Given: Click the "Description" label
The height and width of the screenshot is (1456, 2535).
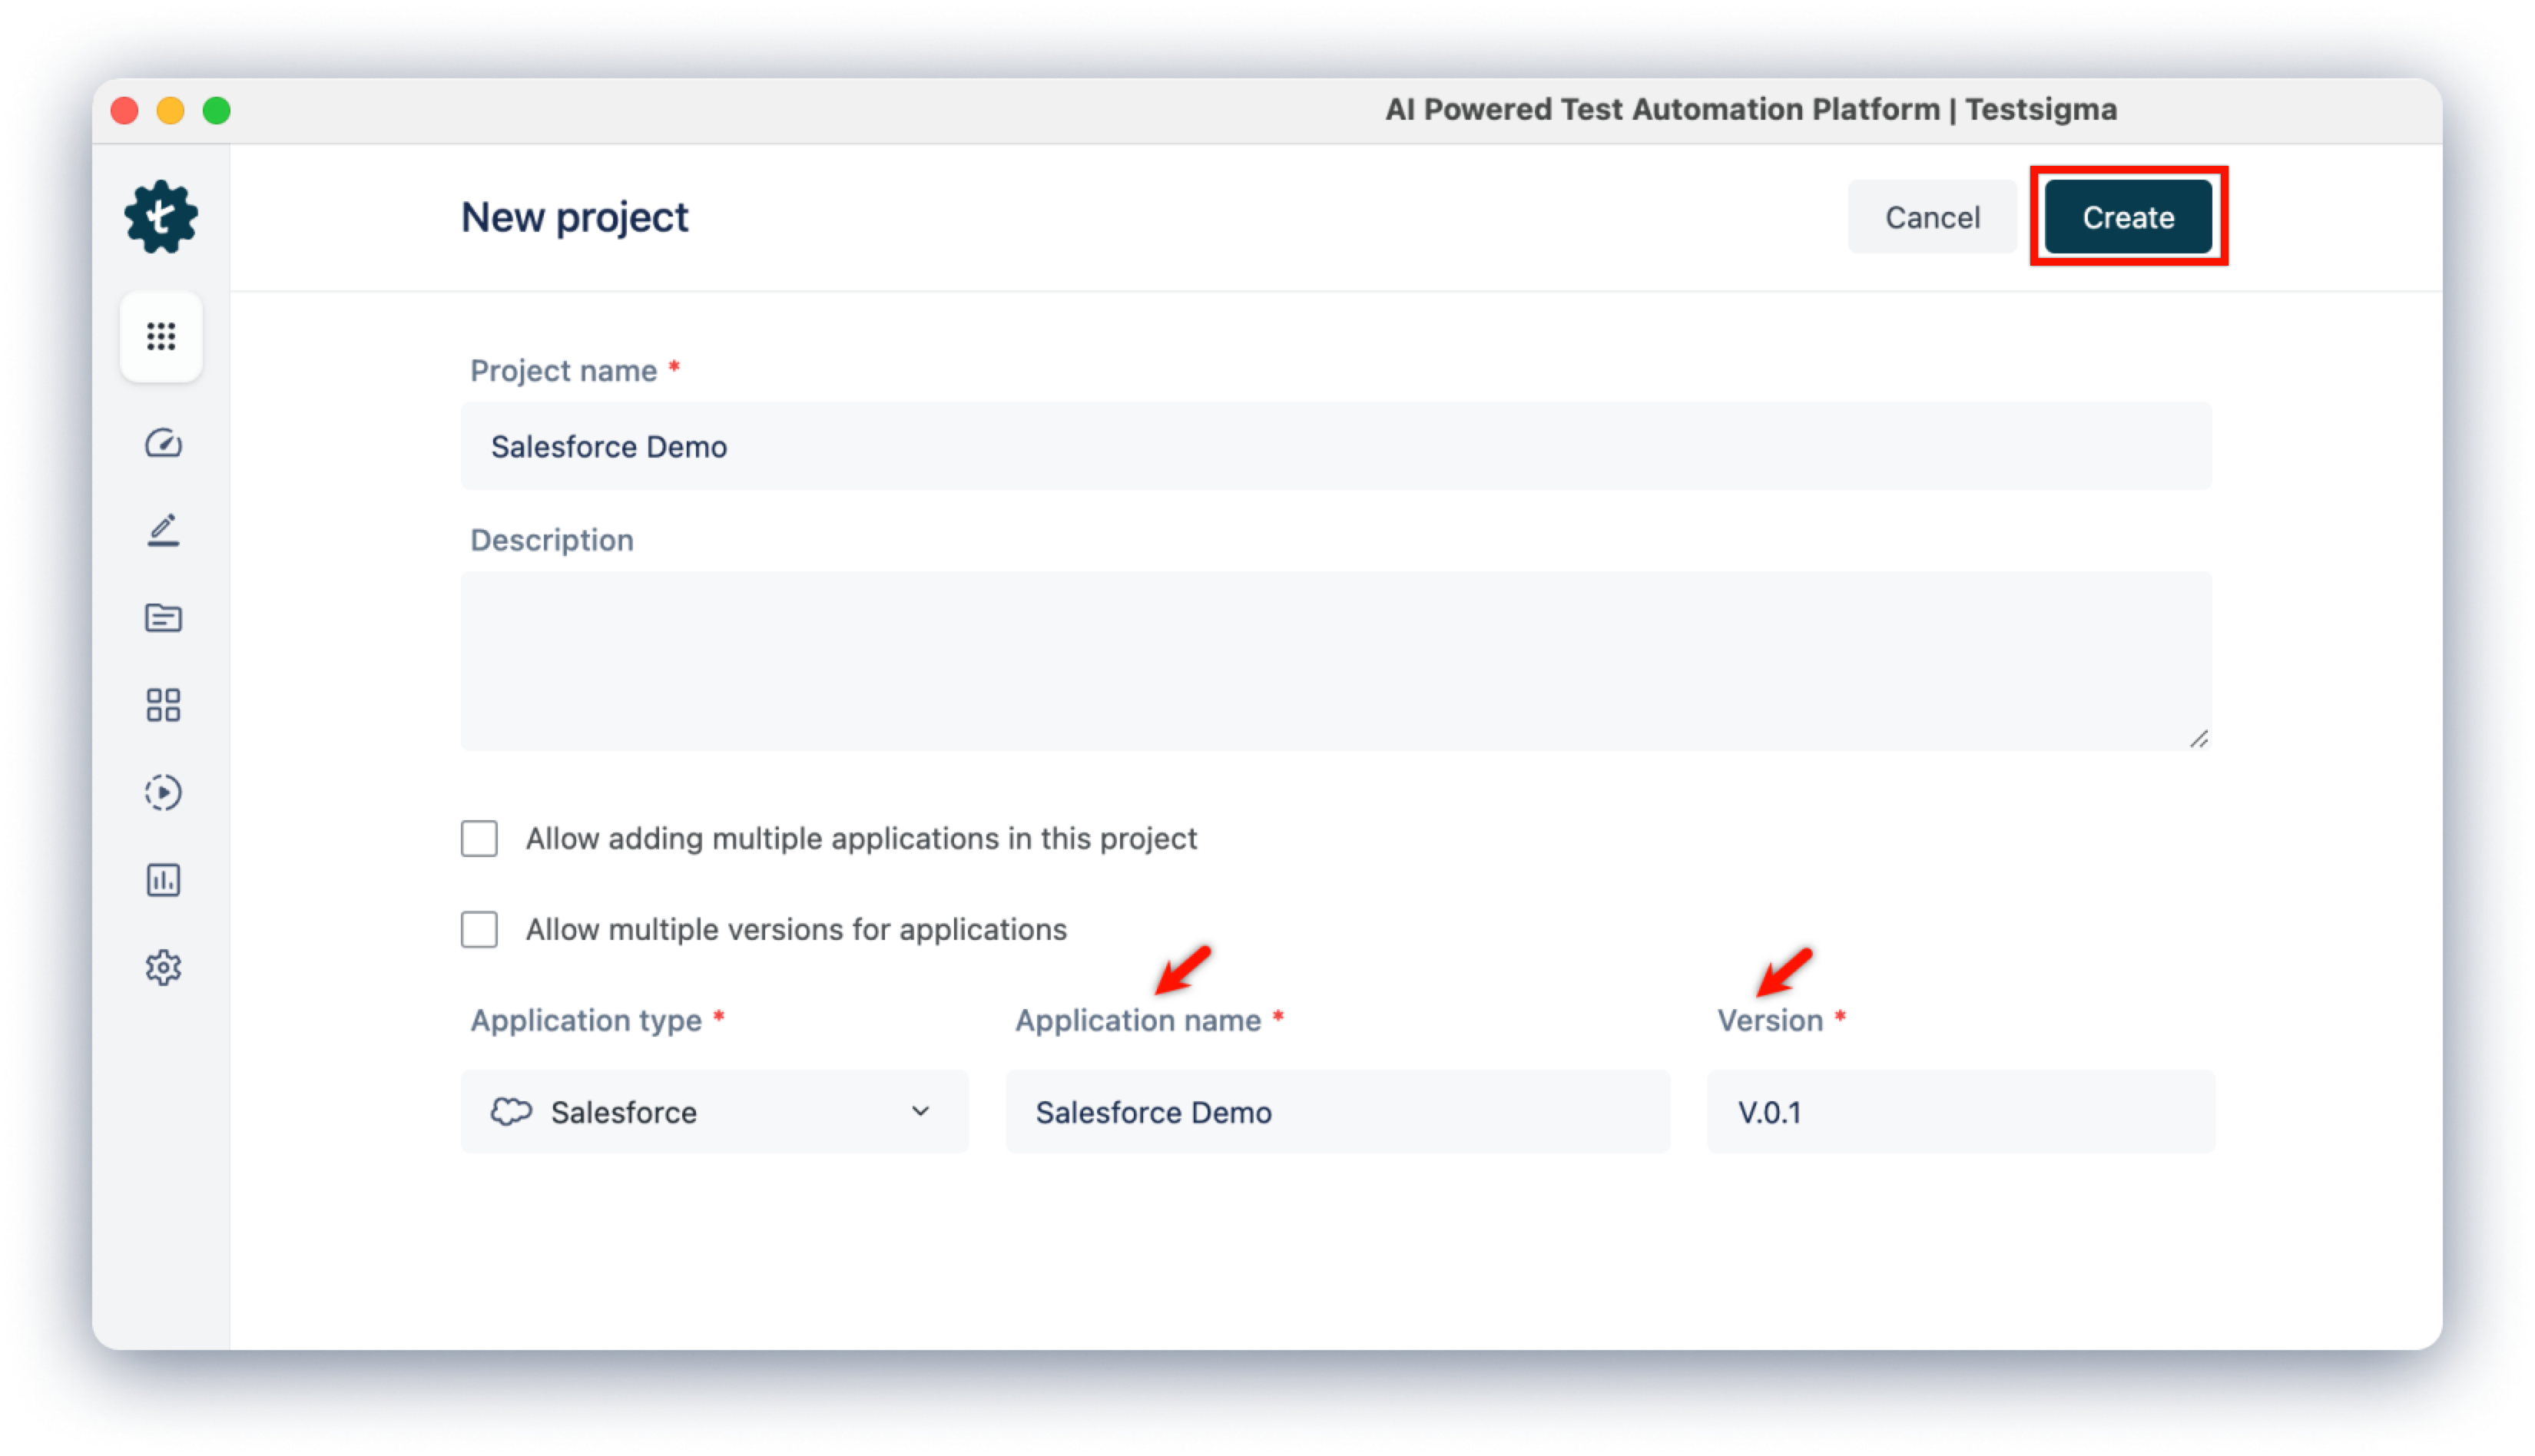Looking at the screenshot, I should click(552, 540).
